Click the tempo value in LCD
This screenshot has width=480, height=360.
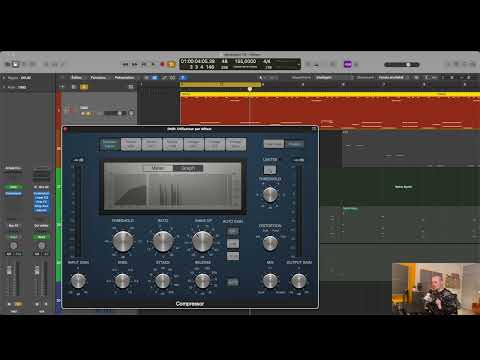[245, 61]
